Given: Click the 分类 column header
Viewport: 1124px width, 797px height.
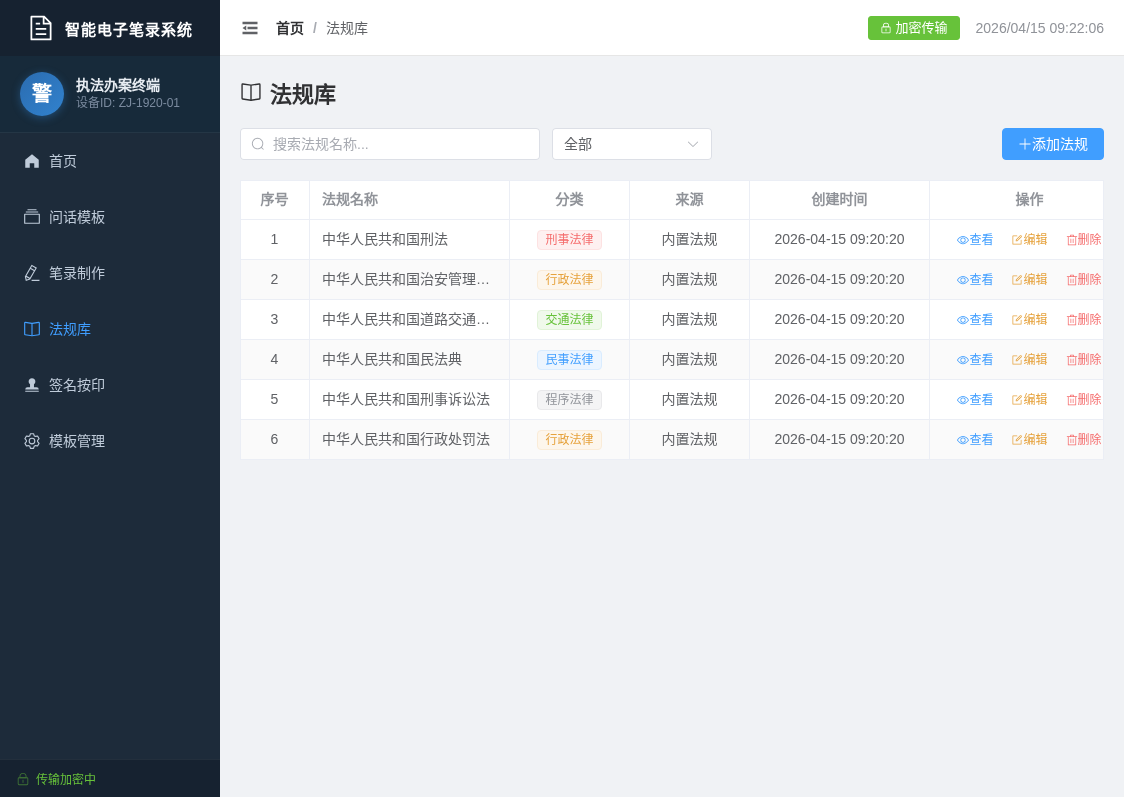Looking at the screenshot, I should pos(569,200).
